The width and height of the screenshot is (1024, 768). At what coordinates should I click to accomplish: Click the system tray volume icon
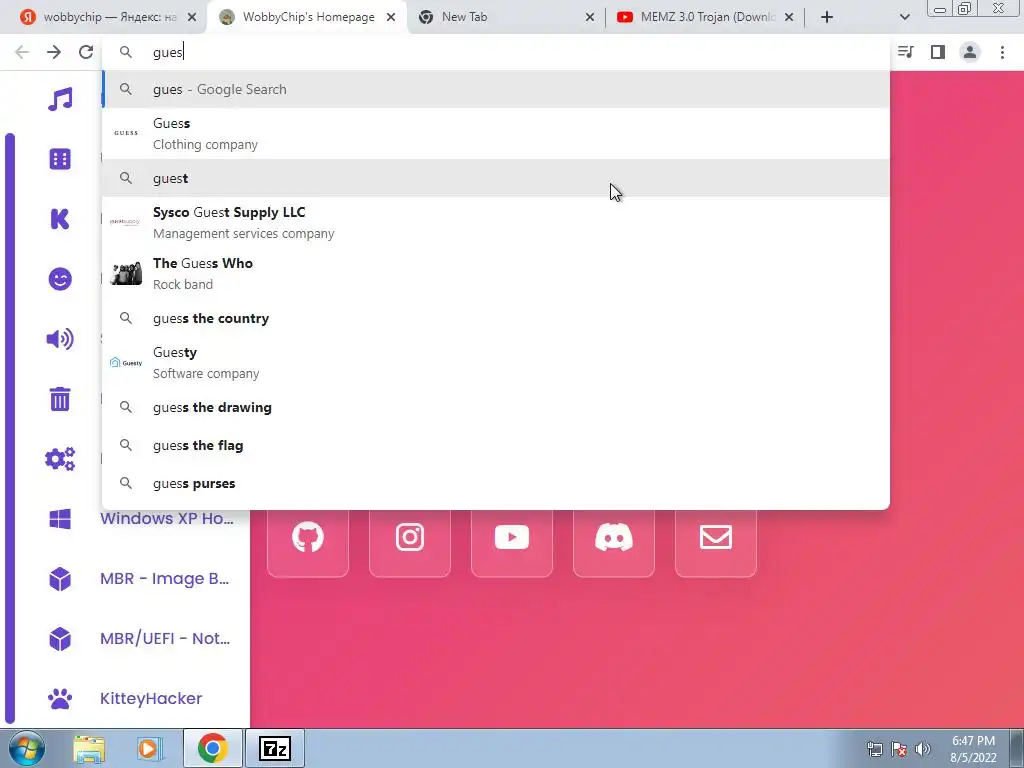[923, 749]
